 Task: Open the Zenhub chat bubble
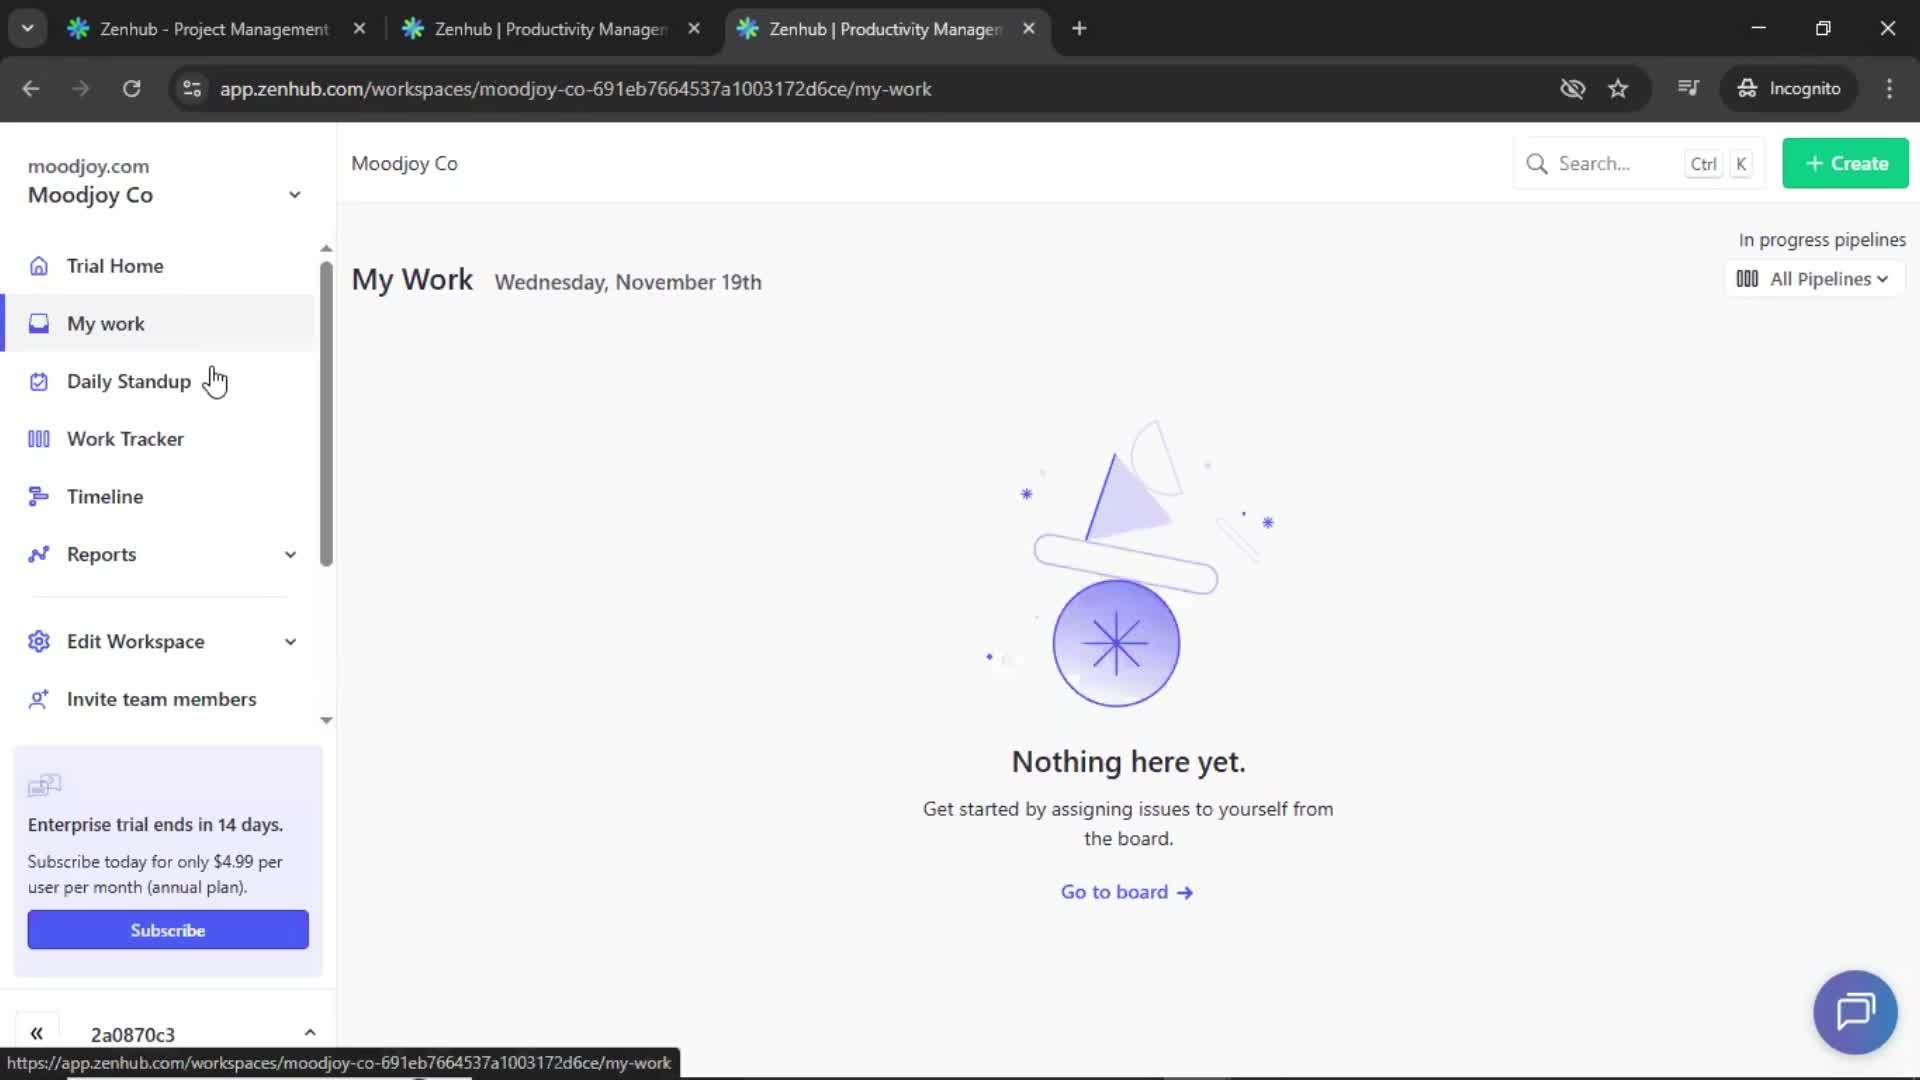pyautogui.click(x=1853, y=1011)
